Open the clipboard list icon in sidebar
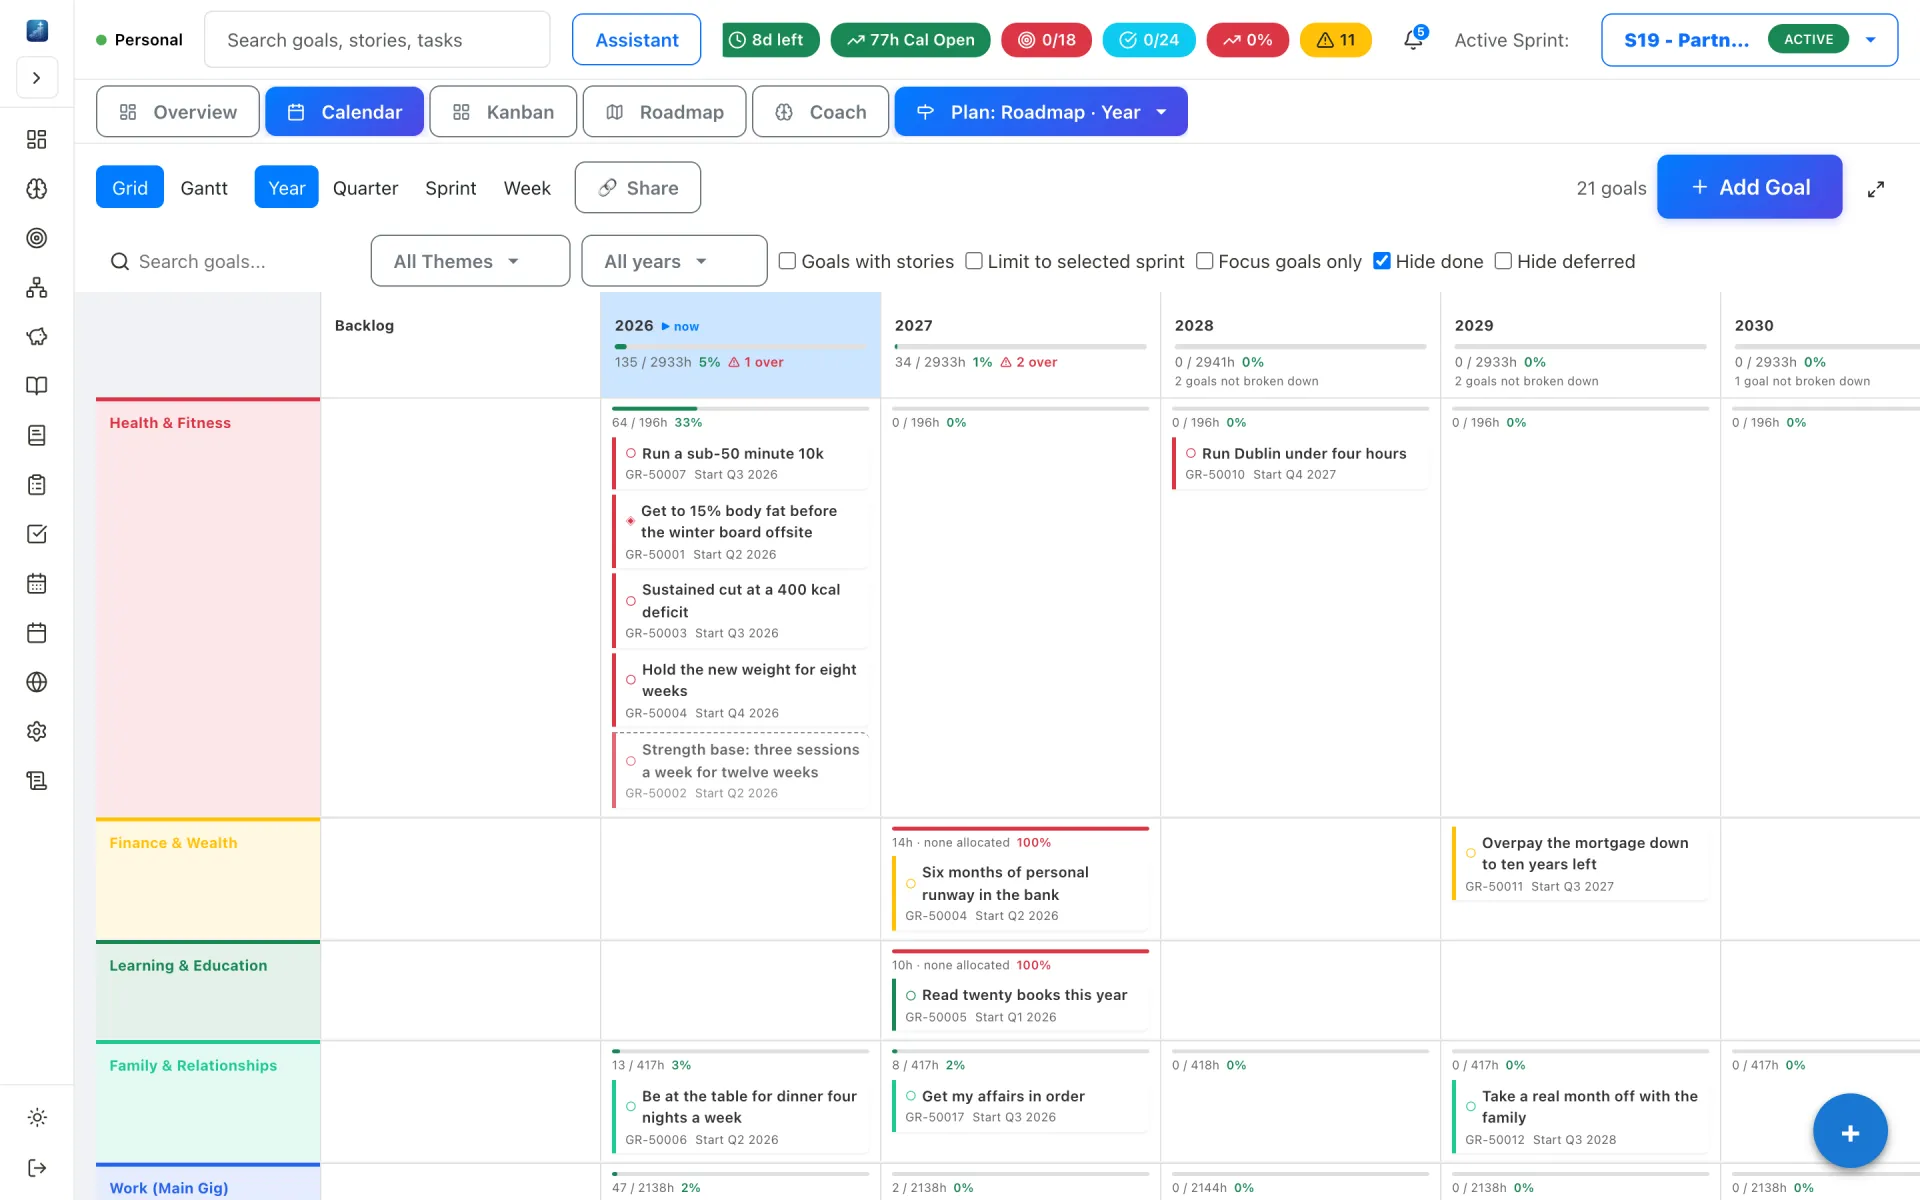 click(x=37, y=484)
